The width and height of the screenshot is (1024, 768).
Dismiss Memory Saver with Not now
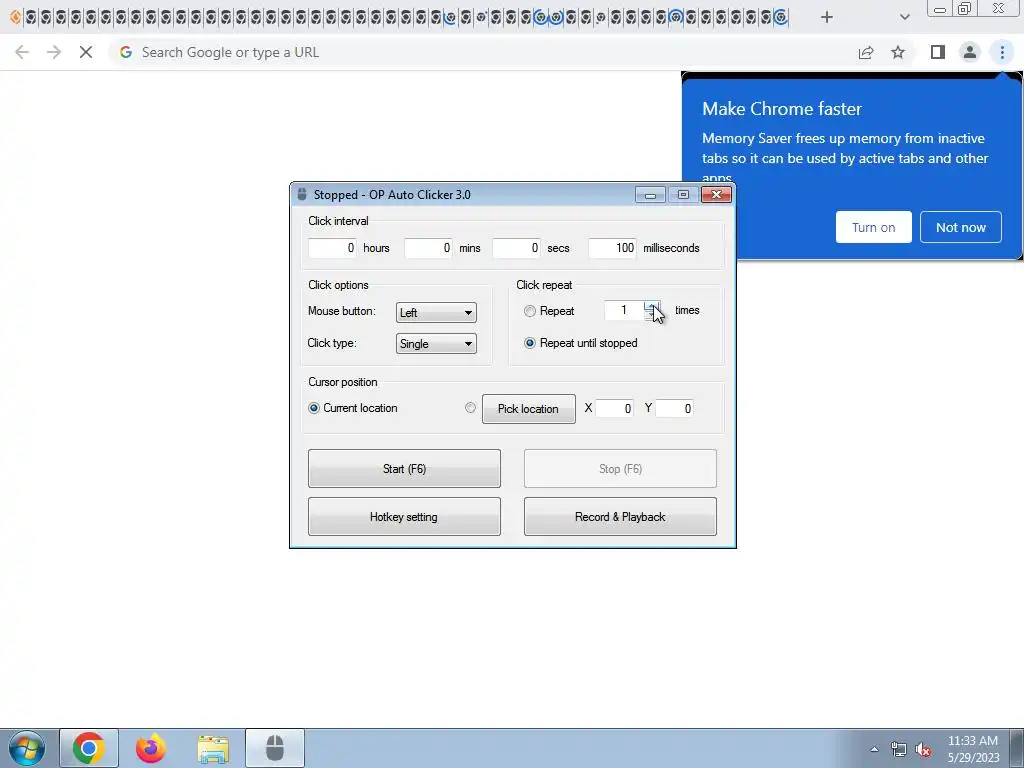coord(961,227)
